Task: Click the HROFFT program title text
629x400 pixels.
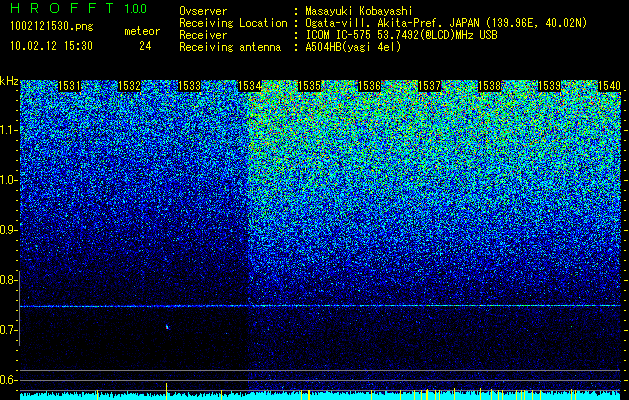Action: pos(62,8)
